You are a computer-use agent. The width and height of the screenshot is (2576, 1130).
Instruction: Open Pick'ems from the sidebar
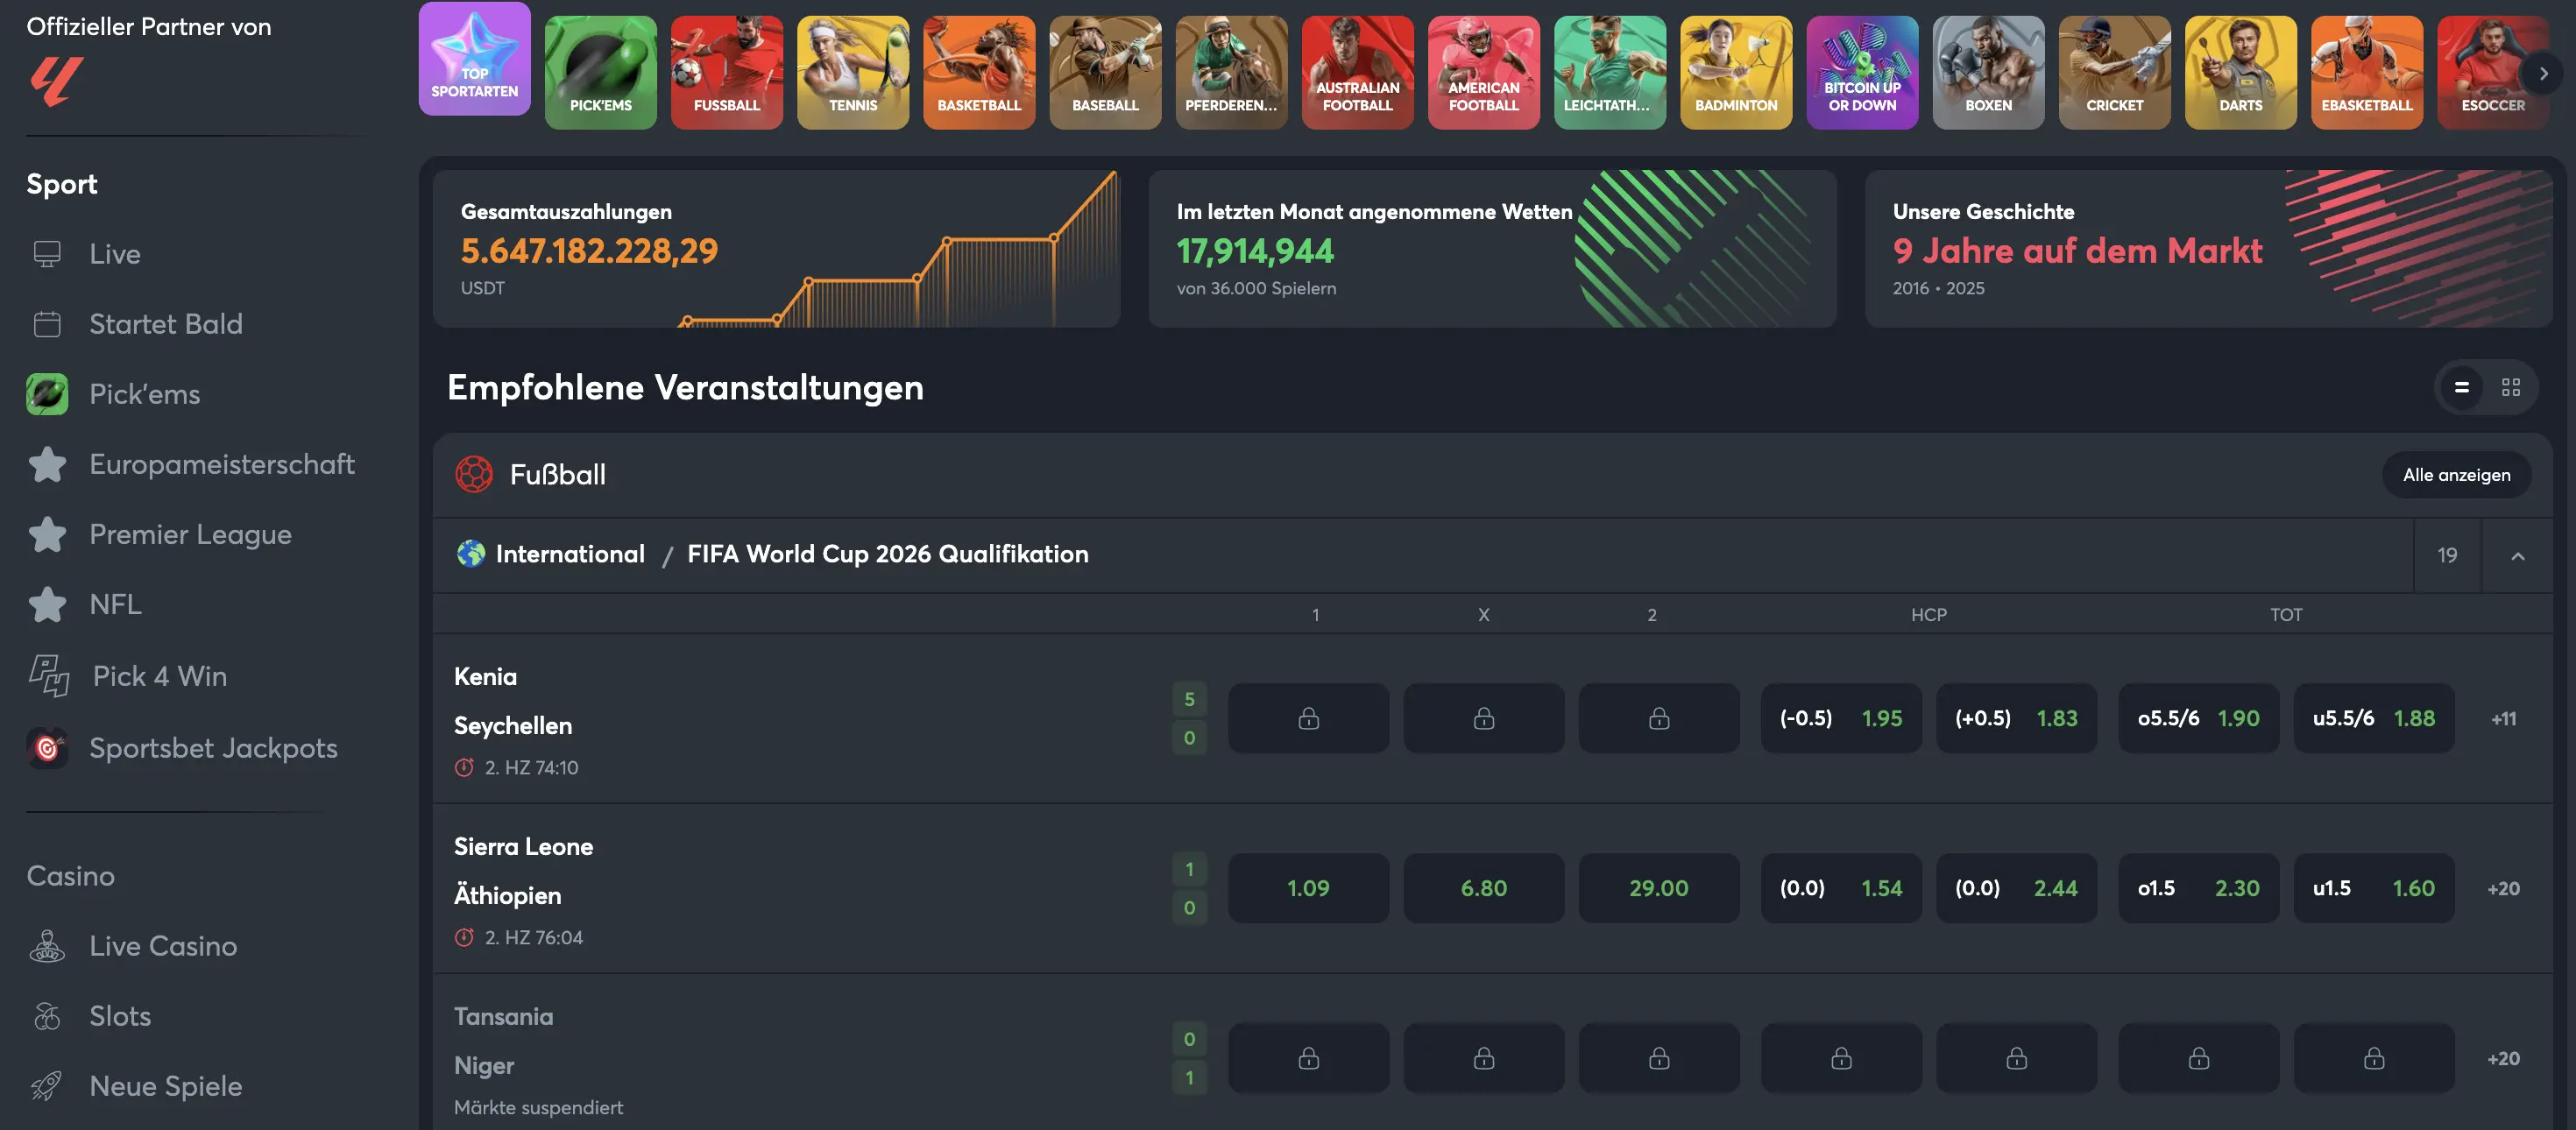pos(144,394)
